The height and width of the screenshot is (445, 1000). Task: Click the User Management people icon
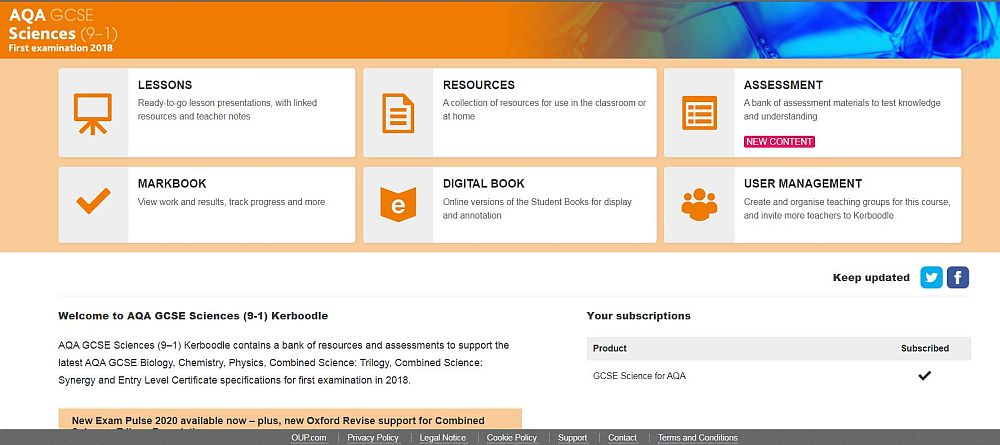tap(699, 203)
